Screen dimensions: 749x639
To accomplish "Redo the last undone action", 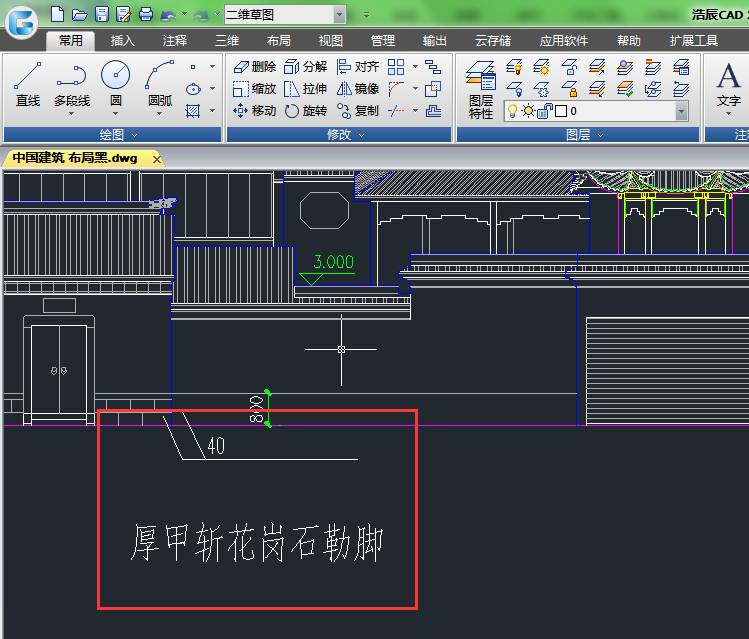I will (x=202, y=15).
